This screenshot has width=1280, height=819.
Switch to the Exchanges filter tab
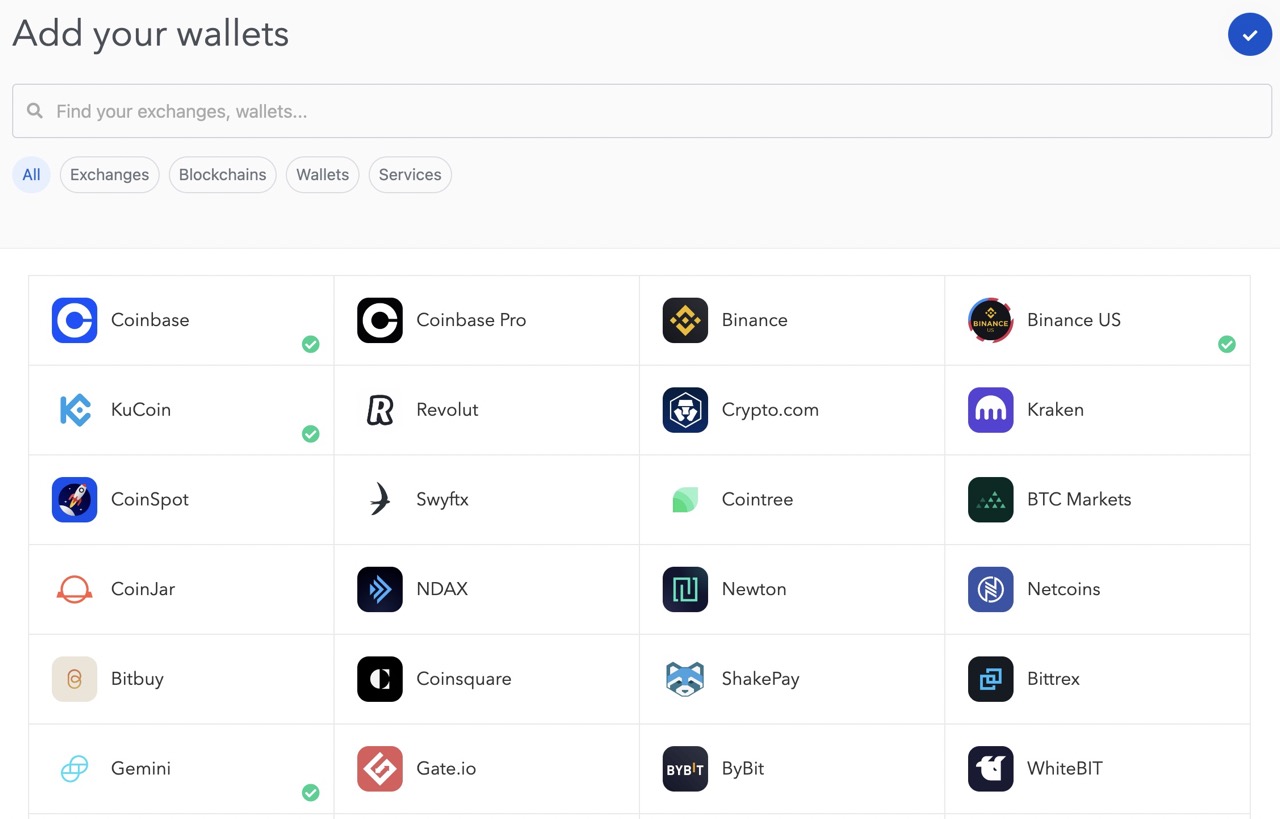(x=109, y=174)
